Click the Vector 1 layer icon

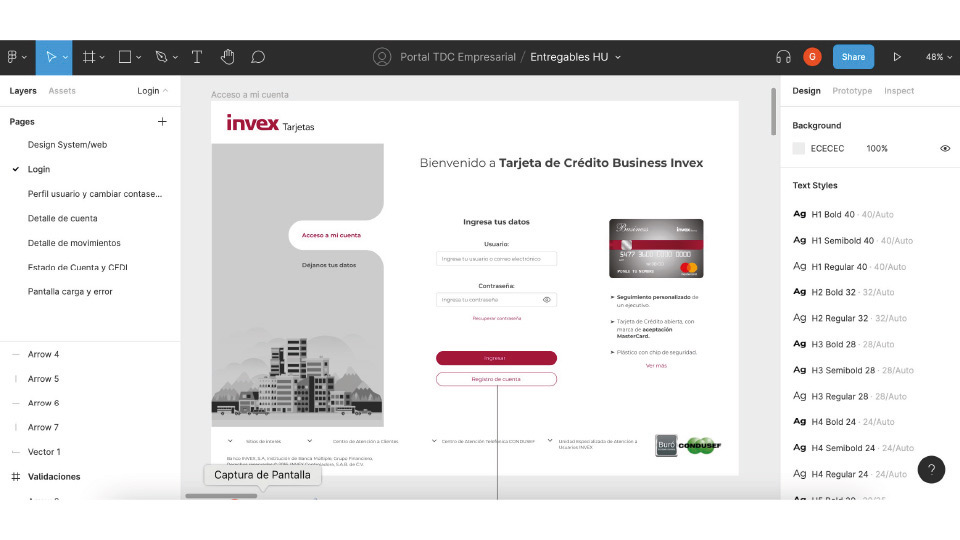16,452
